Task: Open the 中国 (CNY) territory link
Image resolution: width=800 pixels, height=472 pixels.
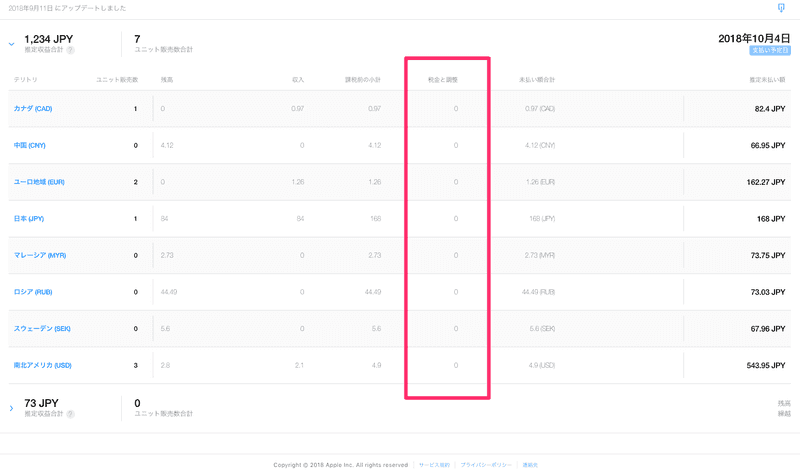Action: (x=30, y=145)
